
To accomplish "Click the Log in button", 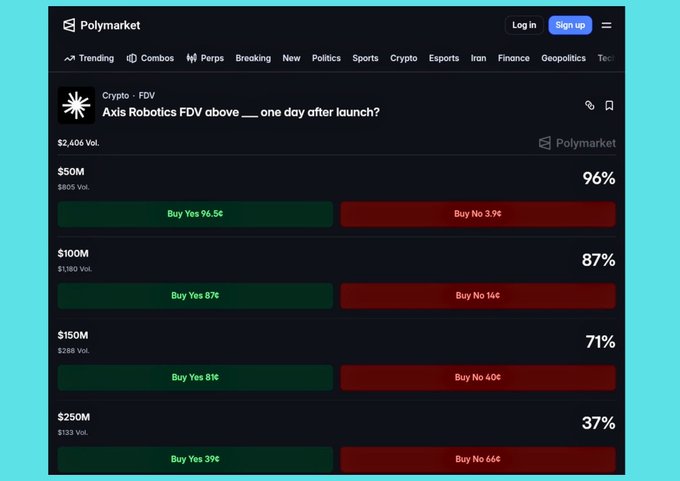I will (524, 25).
